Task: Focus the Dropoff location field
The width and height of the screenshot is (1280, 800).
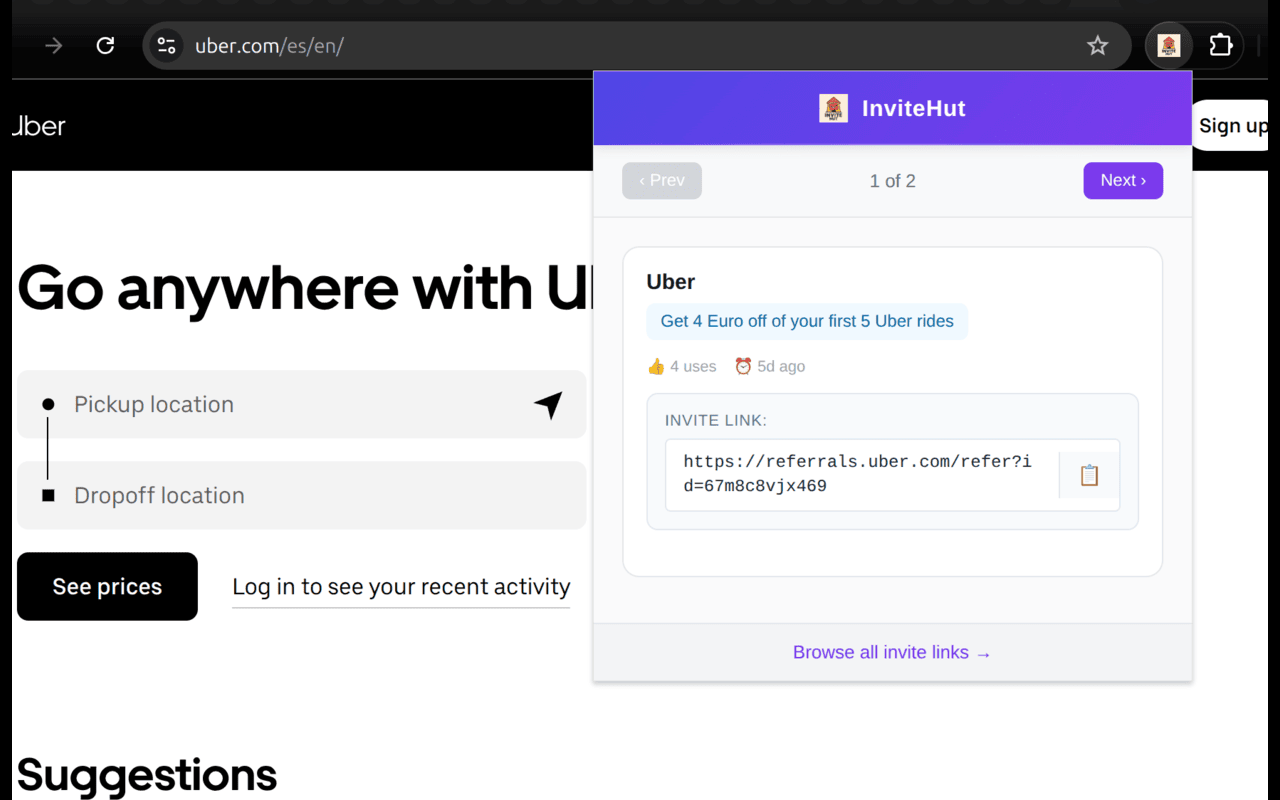Action: tap(301, 495)
